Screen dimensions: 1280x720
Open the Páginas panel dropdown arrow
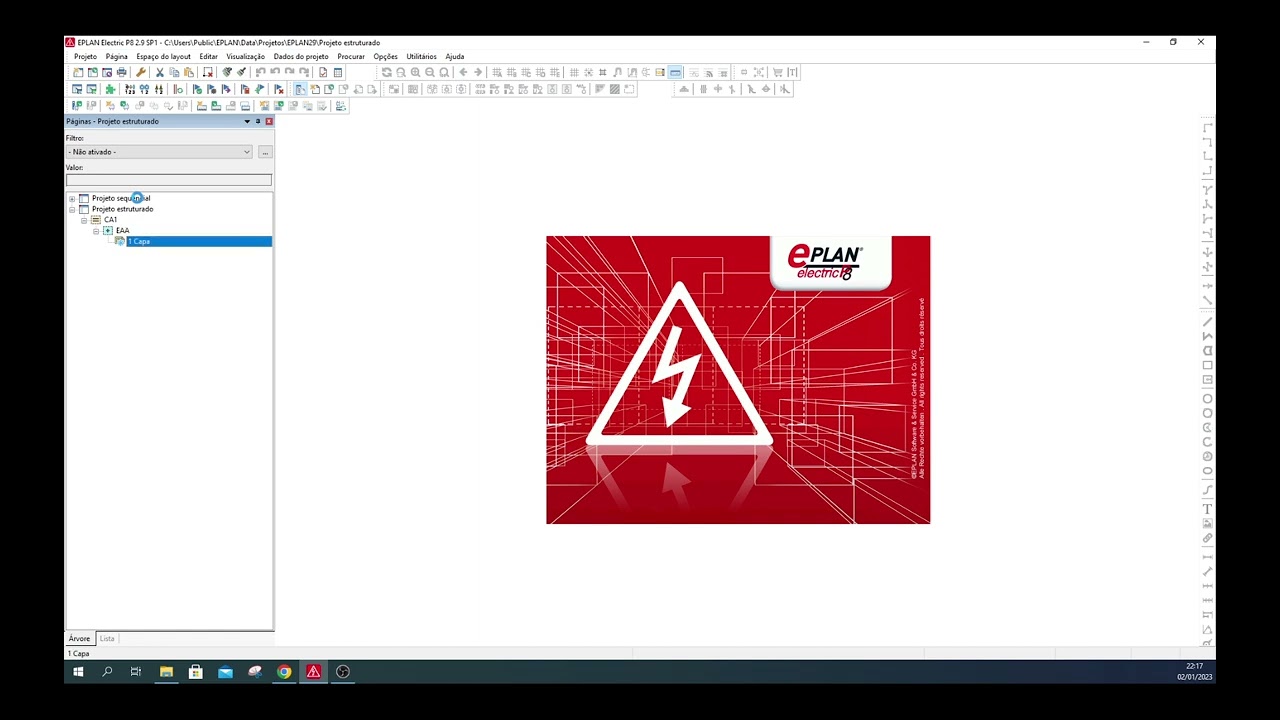point(247,121)
